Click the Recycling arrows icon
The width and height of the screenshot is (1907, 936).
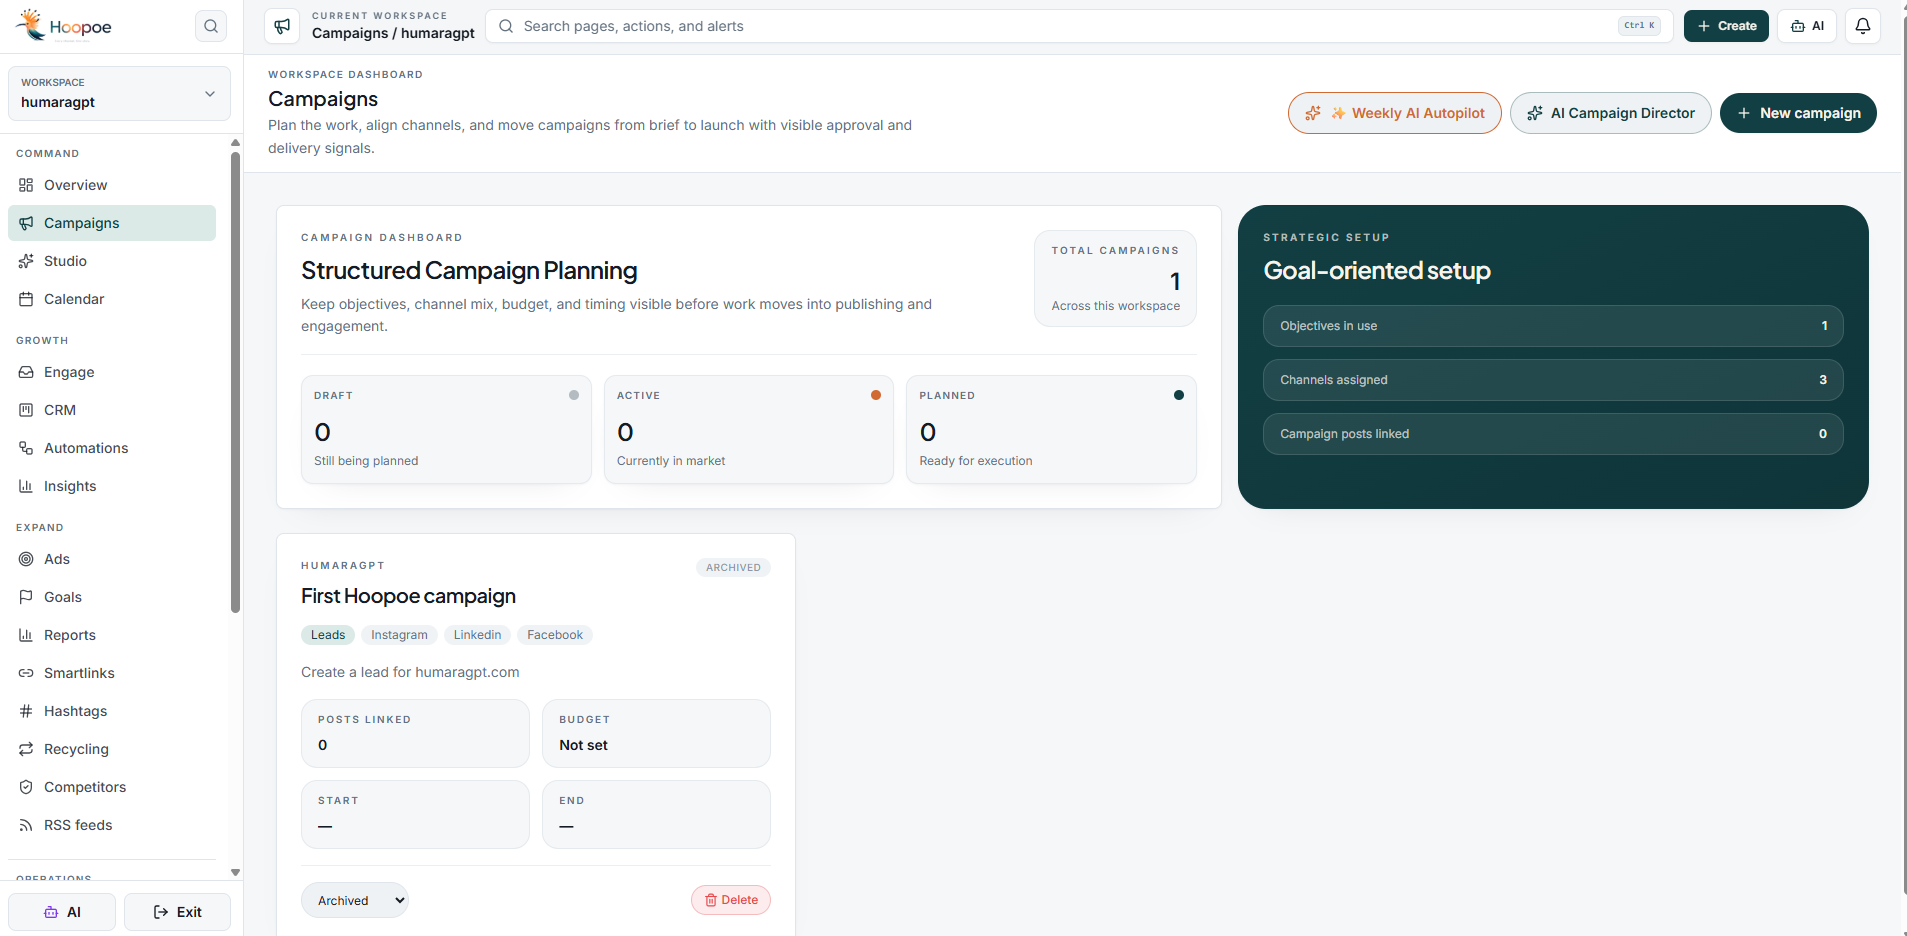(x=26, y=749)
